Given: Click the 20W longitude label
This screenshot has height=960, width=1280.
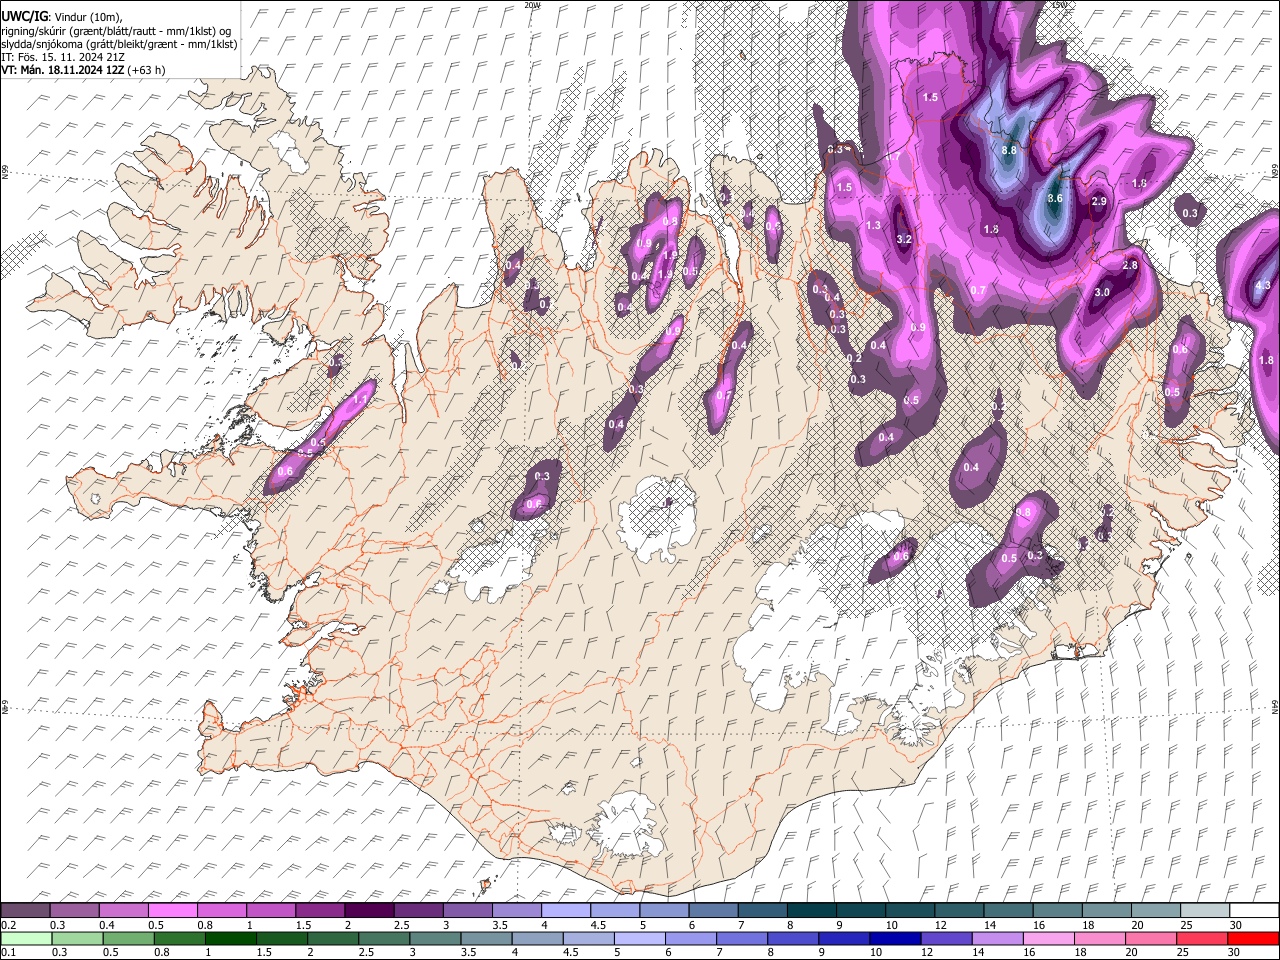Looking at the screenshot, I should tap(532, 5).
